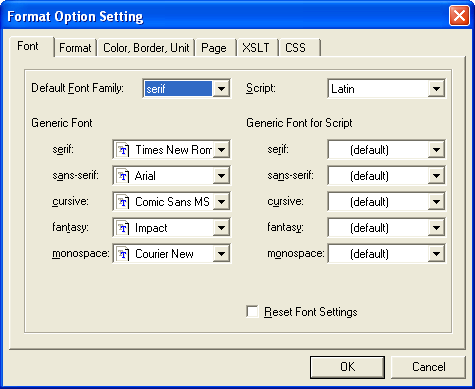This screenshot has height=389, width=475.
Task: Open the cursive Comic Sans MS dropdown arrow
Action: click(221, 202)
